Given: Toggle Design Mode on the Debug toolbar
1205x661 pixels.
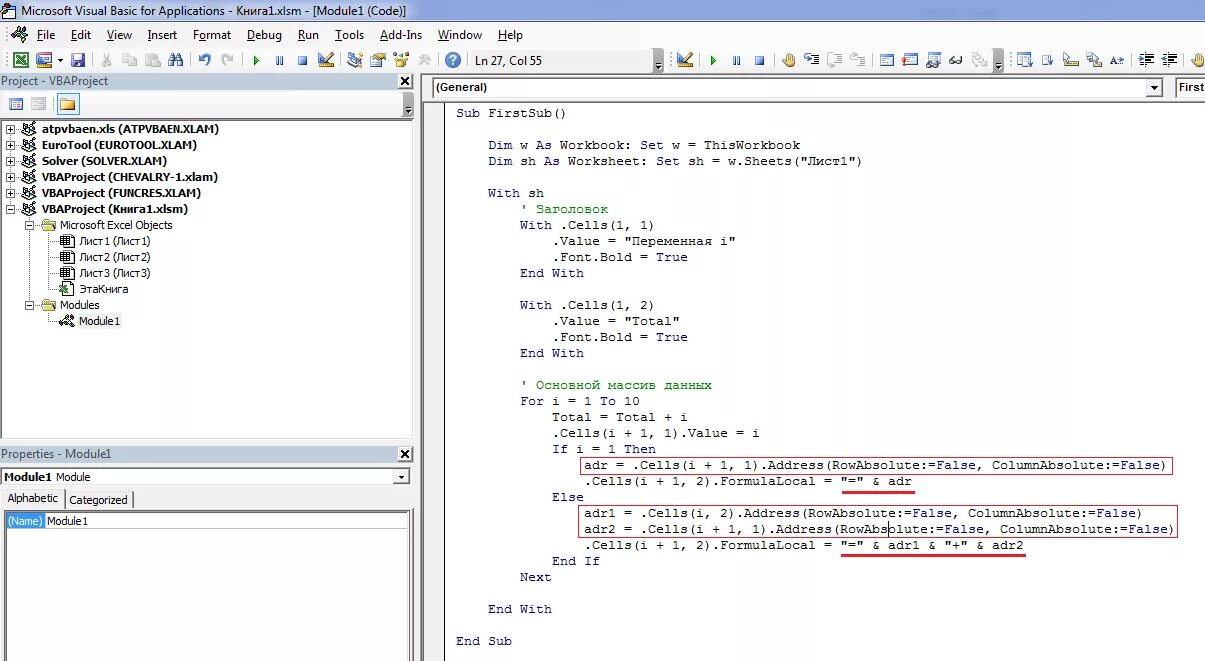Looking at the screenshot, I should click(x=685, y=60).
